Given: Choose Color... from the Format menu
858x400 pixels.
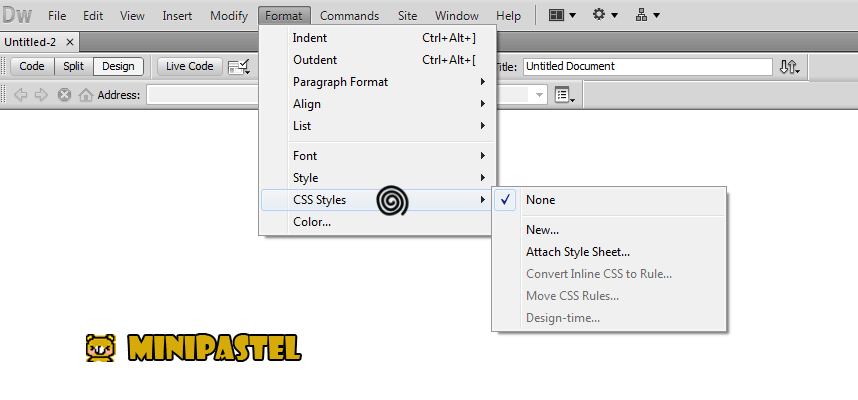Looking at the screenshot, I should (378, 222).
